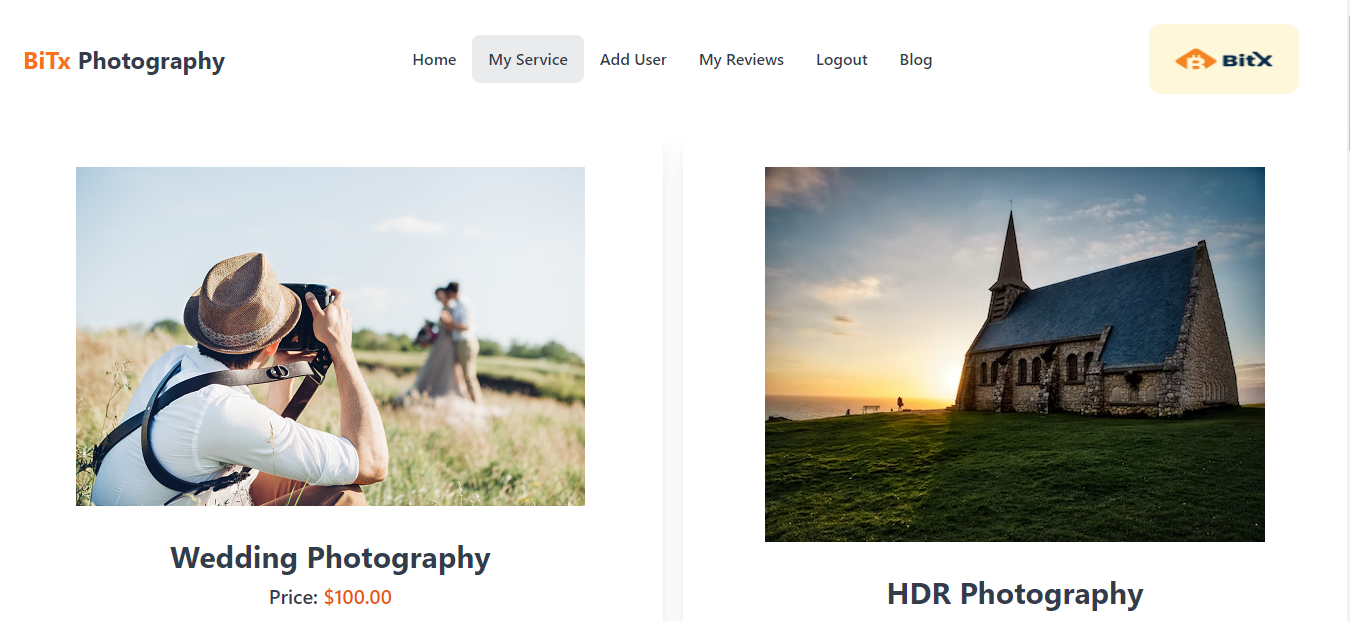Viewport: 1350px width, 621px height.
Task: Click the HDR Photography heading
Action: (1015, 594)
